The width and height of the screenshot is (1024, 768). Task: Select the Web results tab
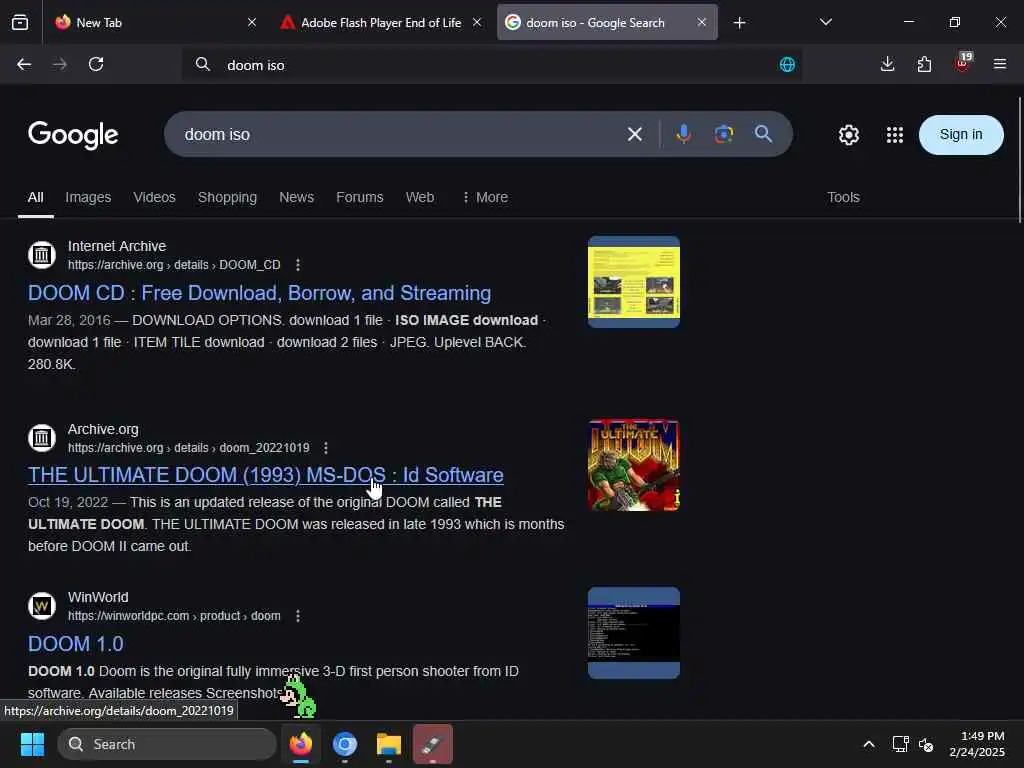point(420,197)
